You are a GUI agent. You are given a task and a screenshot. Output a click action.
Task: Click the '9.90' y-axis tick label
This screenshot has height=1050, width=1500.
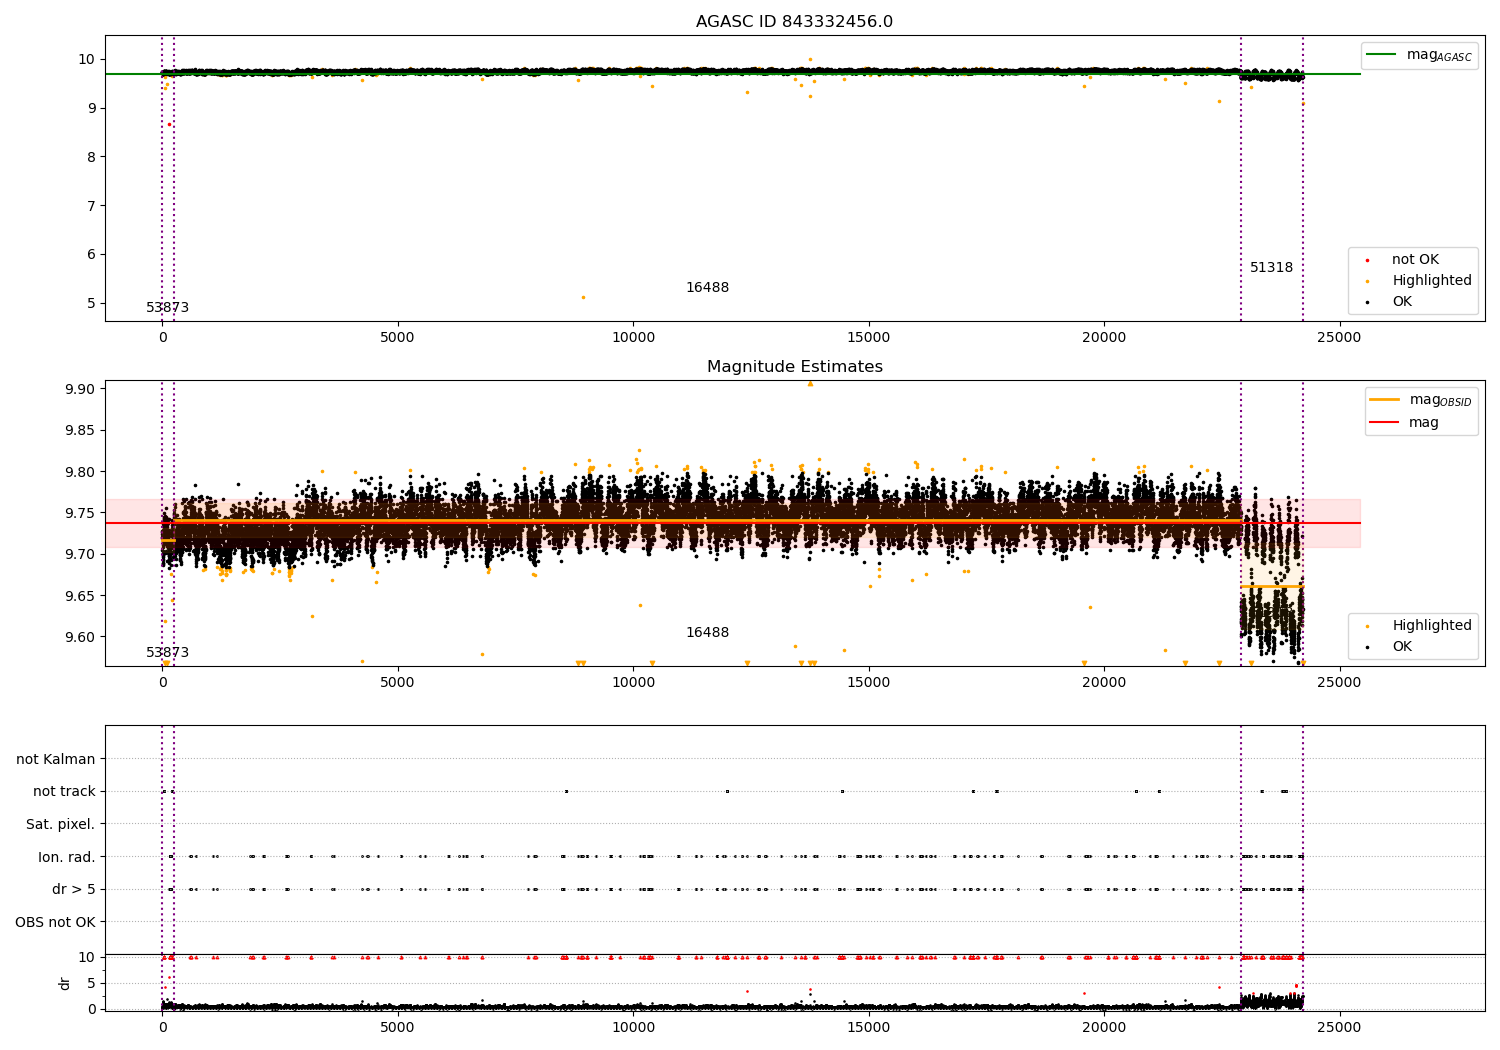81,389
